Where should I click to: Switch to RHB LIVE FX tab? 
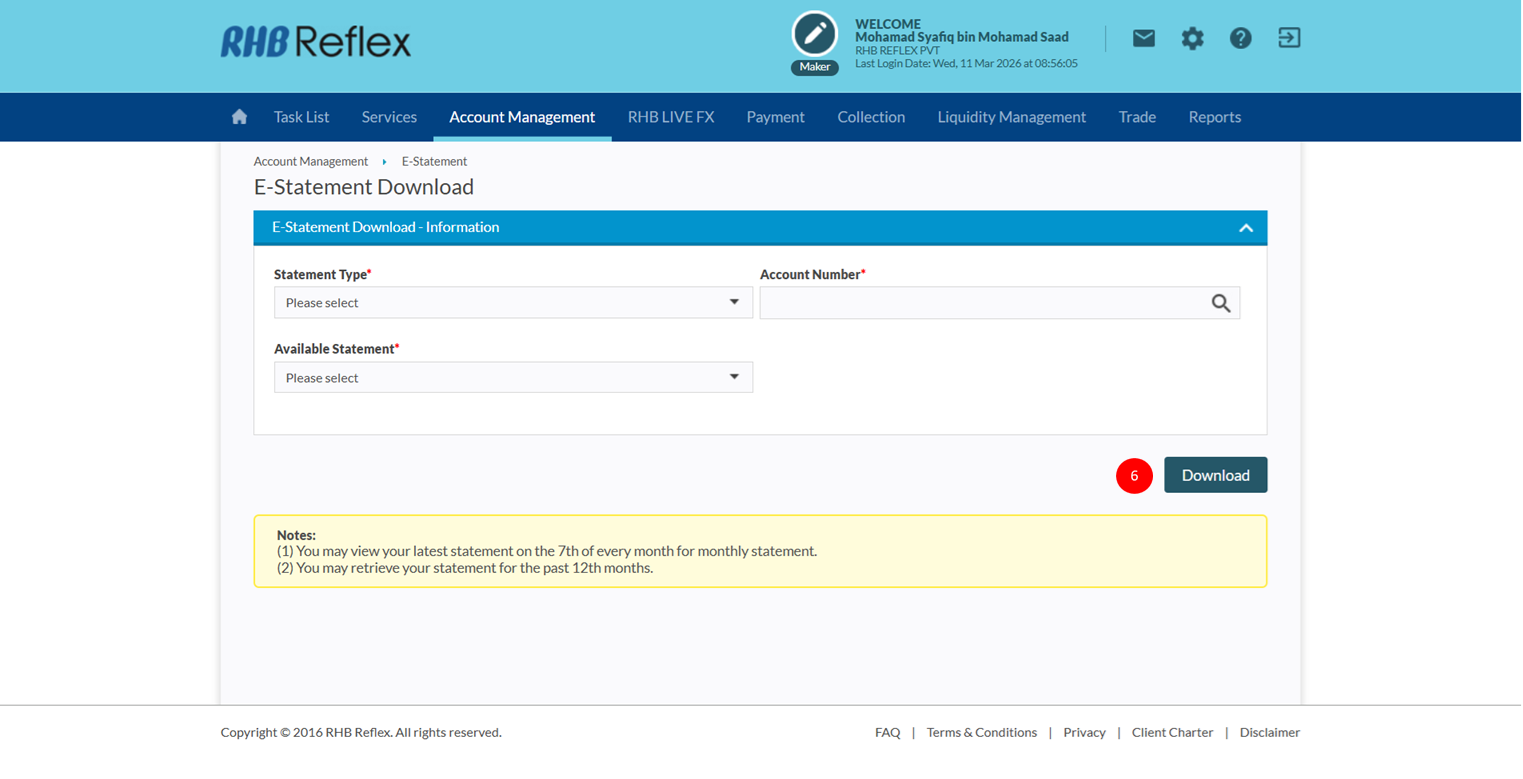click(x=670, y=117)
